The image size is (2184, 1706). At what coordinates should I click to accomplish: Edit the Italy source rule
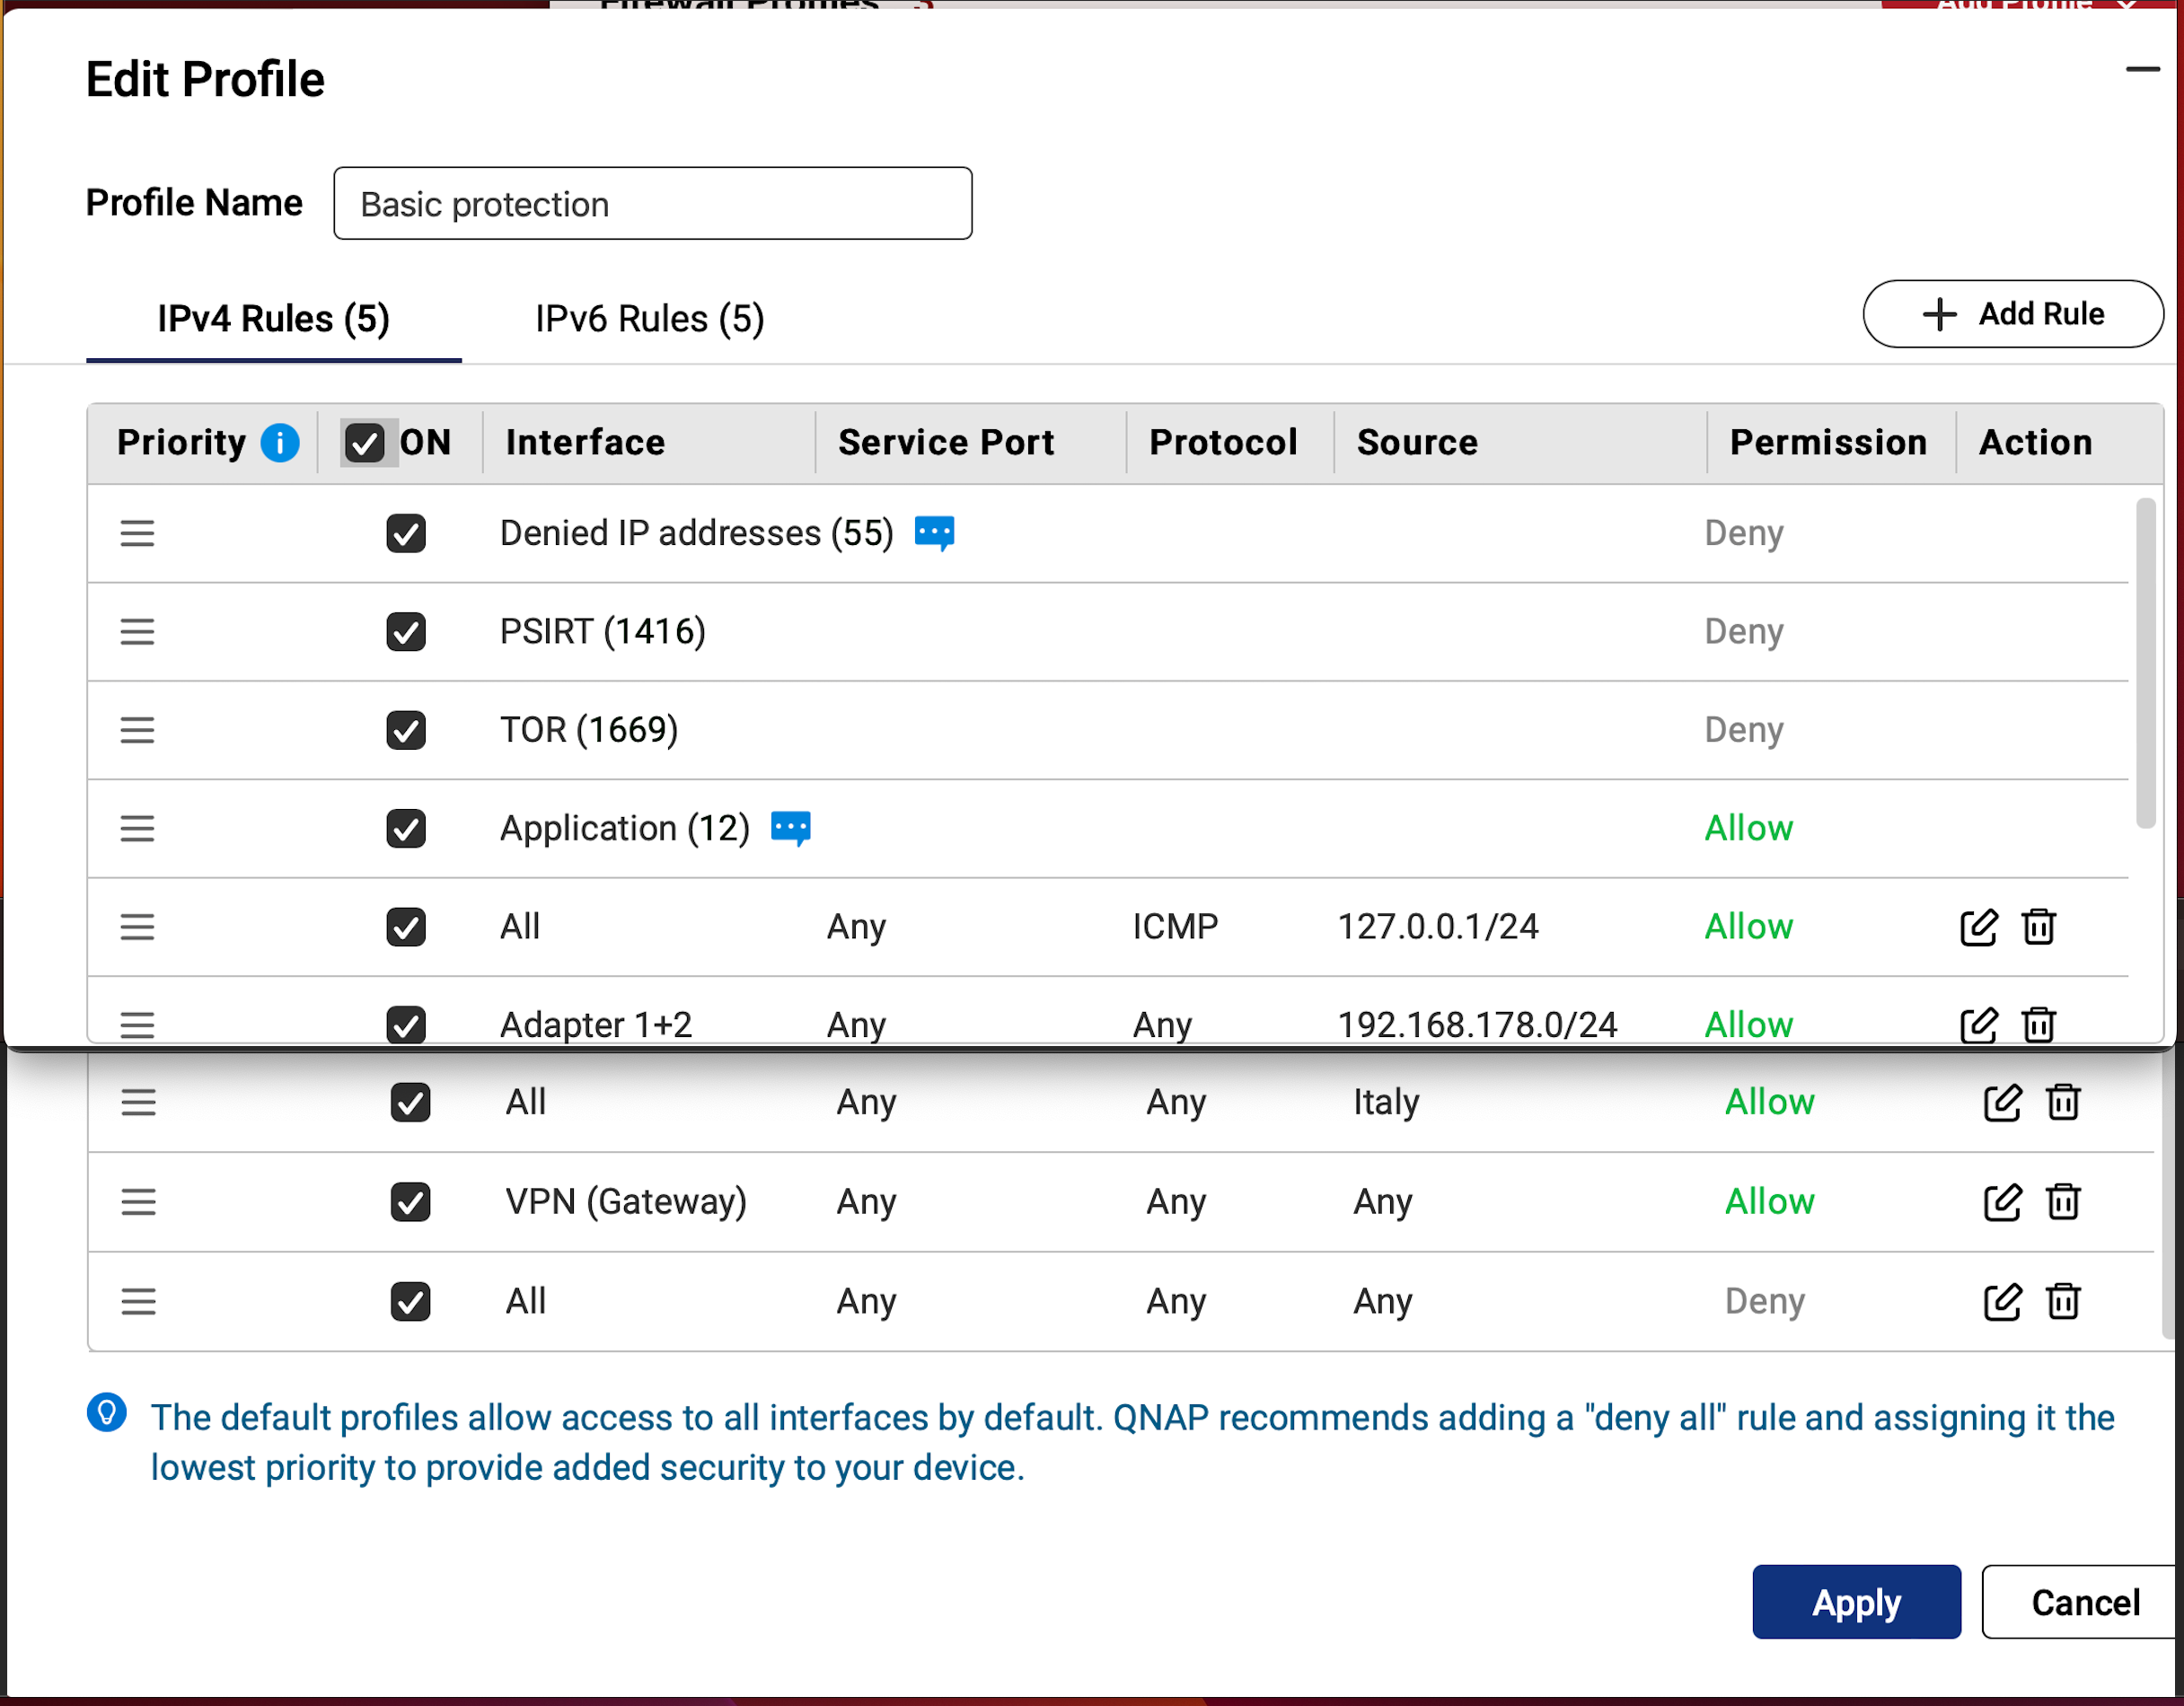(2002, 1102)
